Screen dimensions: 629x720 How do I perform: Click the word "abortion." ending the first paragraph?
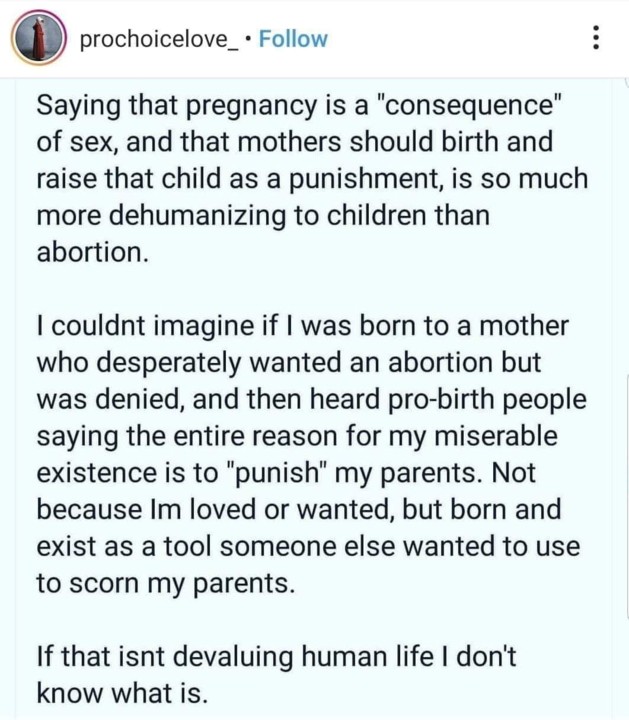[x=93, y=253]
